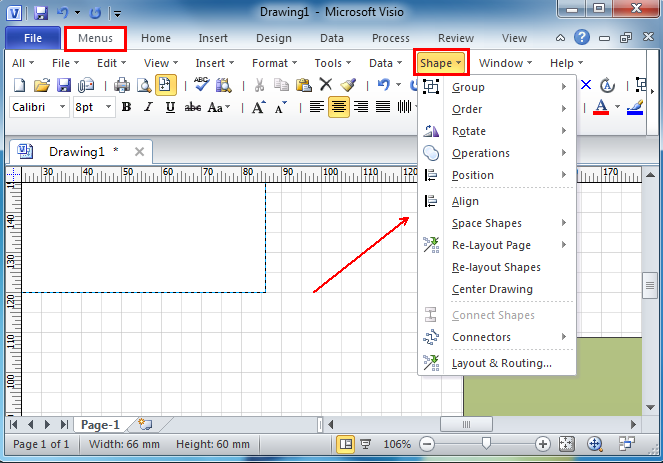The image size is (663, 463).
Task: Click the blue line color brush
Action: click(635, 107)
